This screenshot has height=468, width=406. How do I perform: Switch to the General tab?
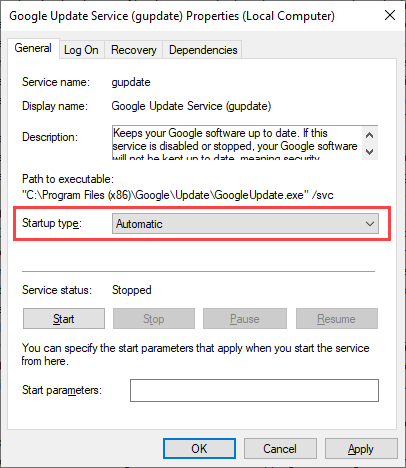click(33, 48)
